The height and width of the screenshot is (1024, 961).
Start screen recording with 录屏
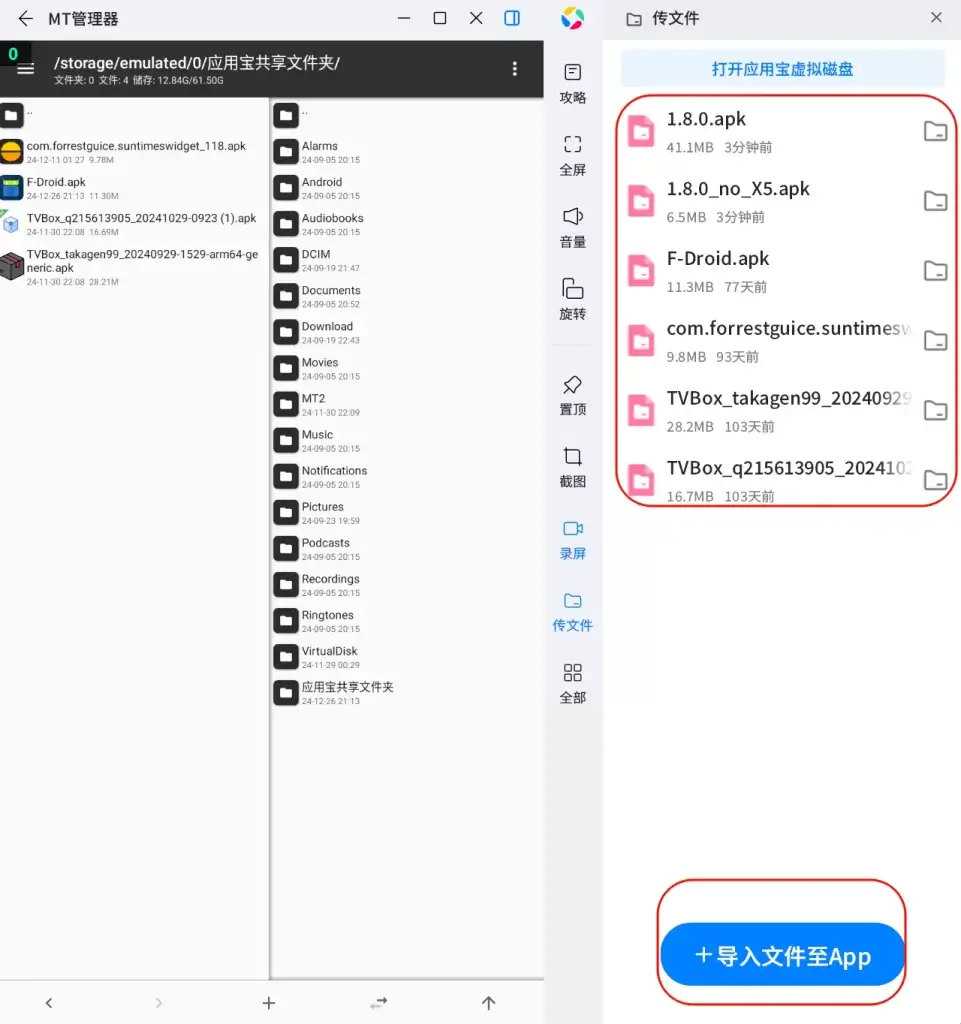573,540
